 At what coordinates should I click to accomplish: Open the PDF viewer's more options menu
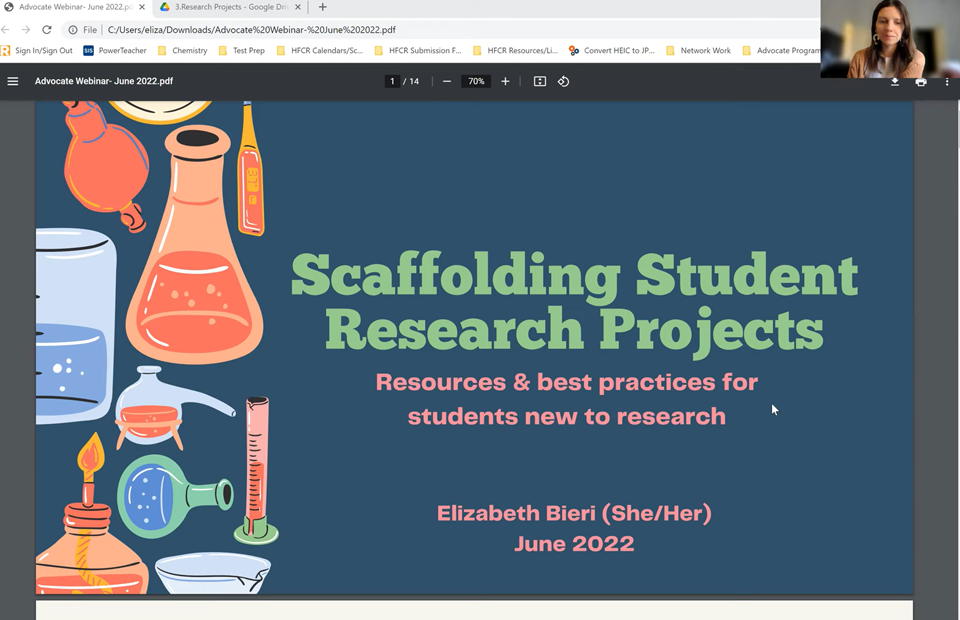coord(946,81)
